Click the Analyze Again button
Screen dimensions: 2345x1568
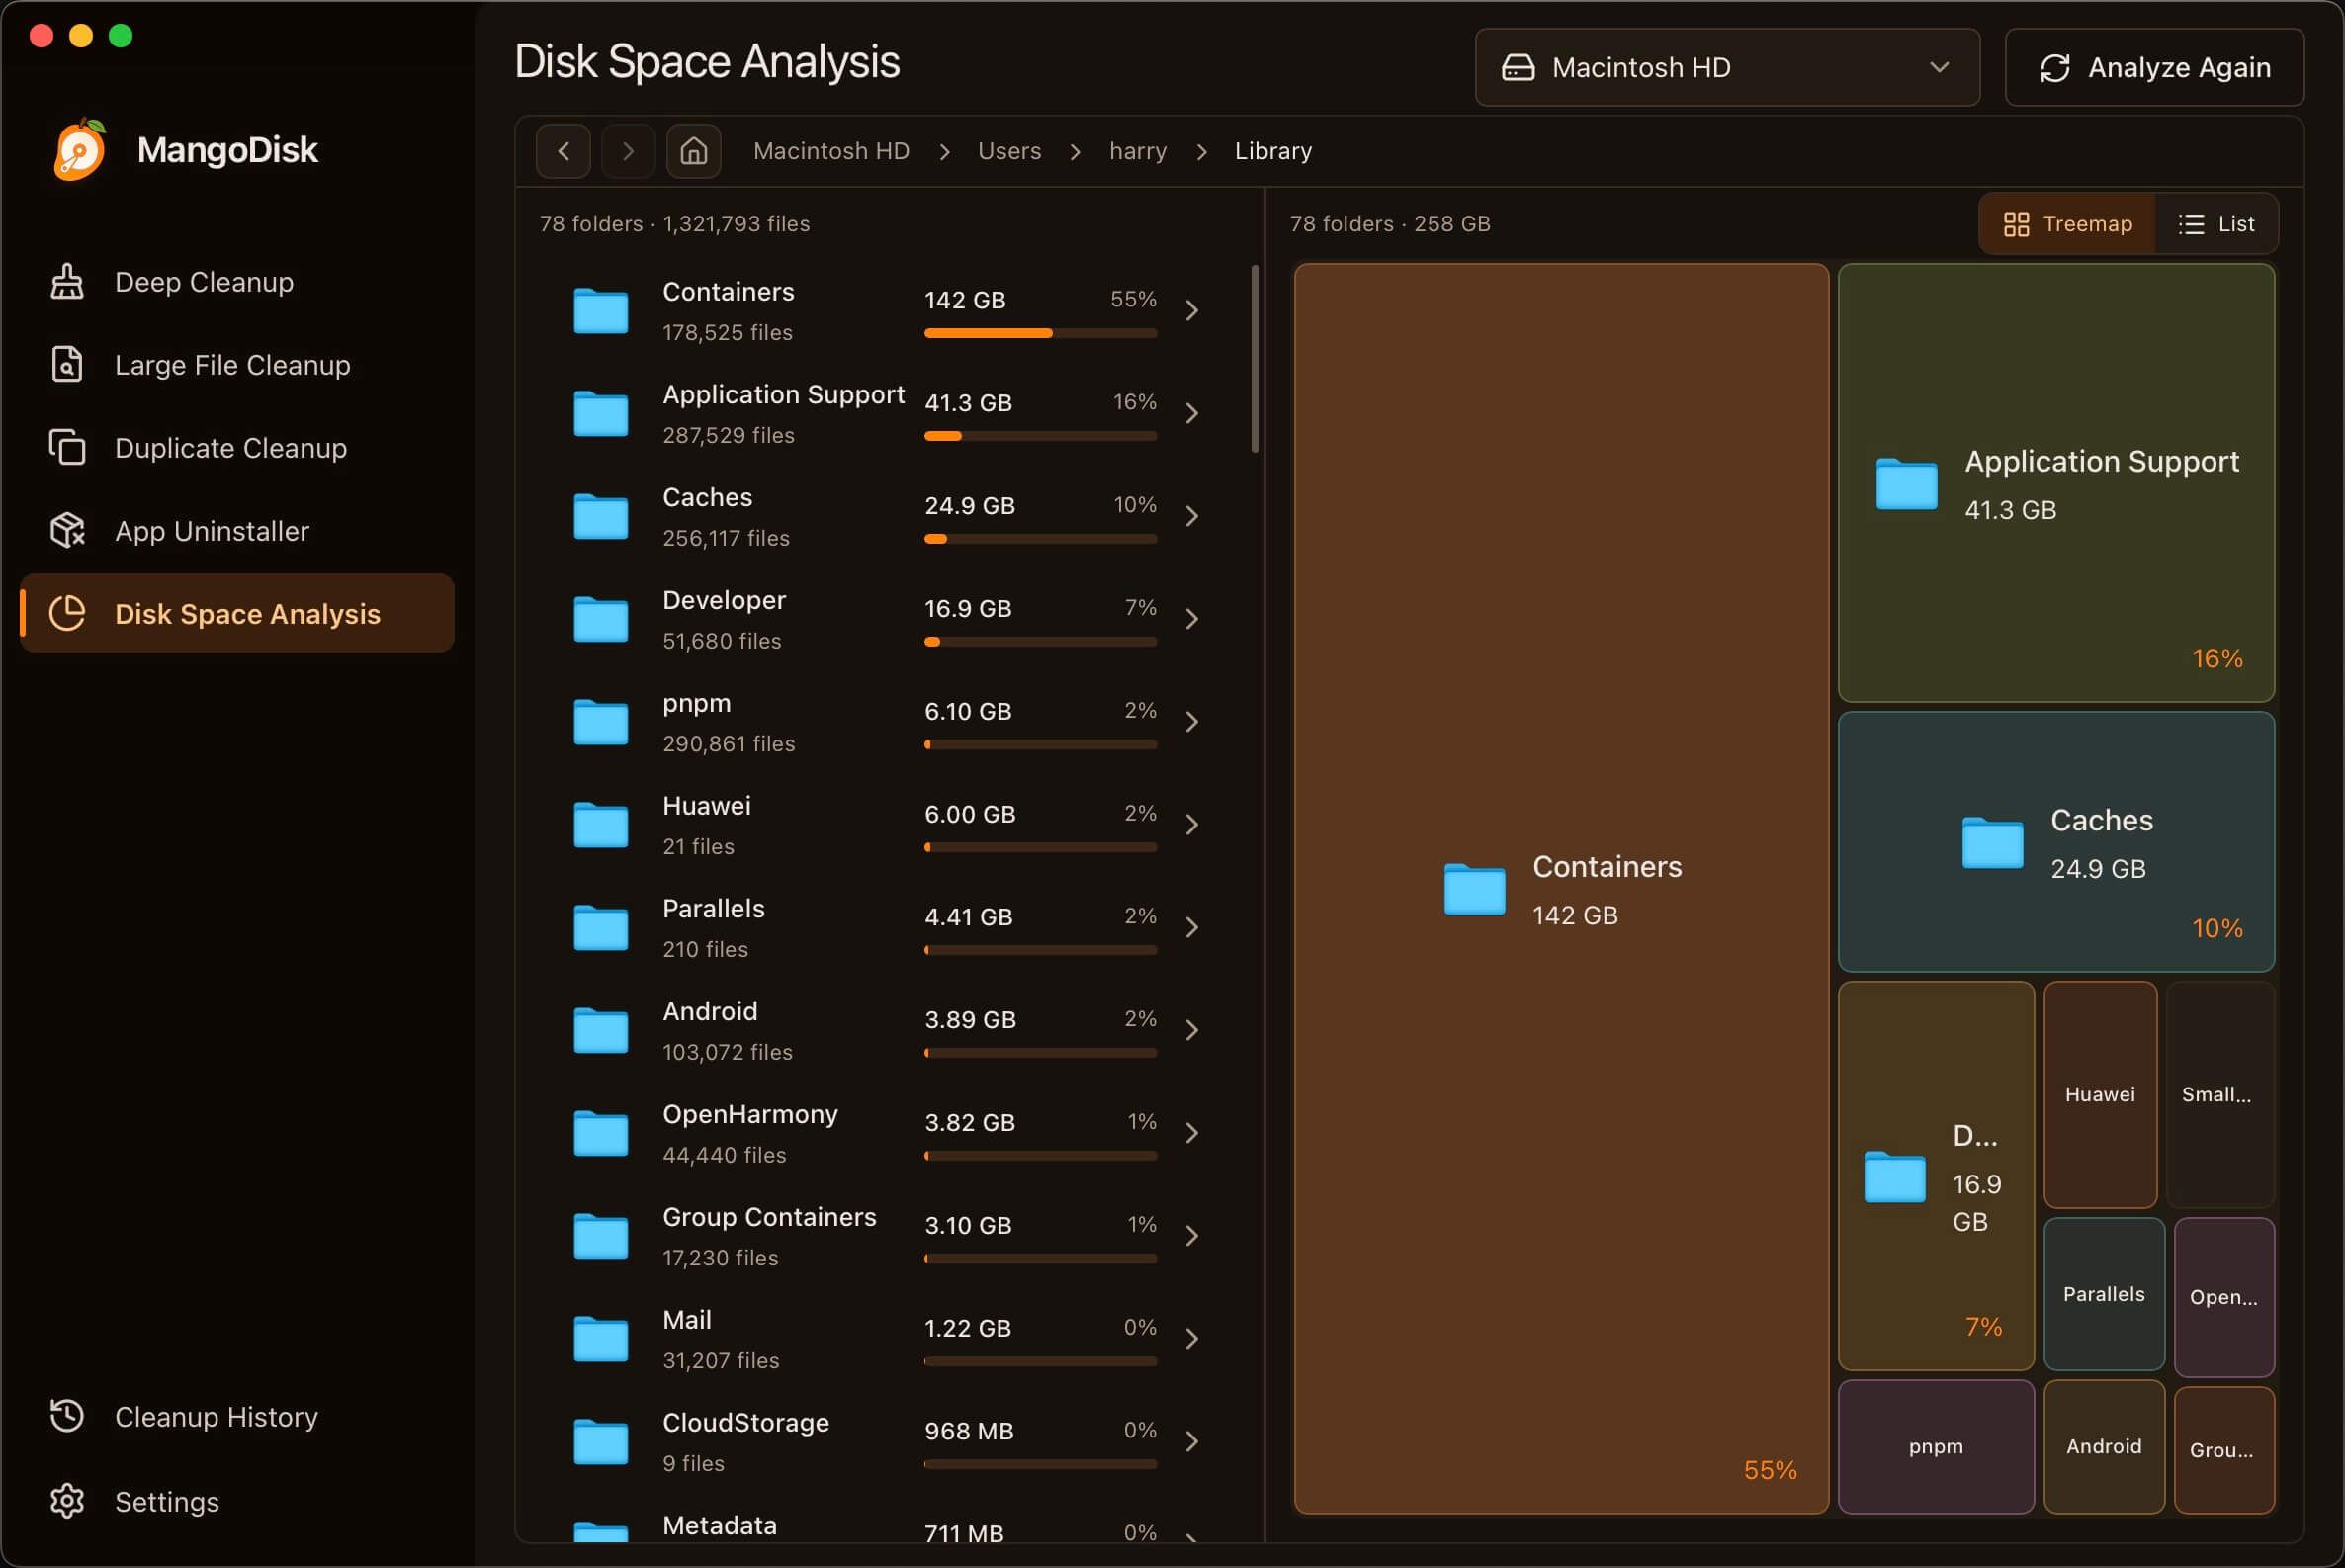[2155, 68]
